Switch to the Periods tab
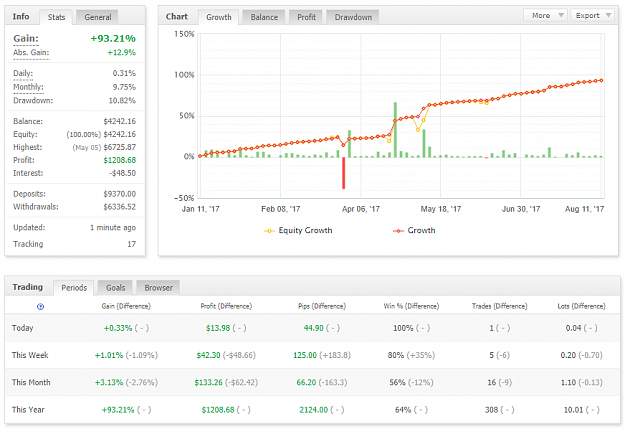Image resolution: width=625 pixels, height=429 pixels. point(74,288)
